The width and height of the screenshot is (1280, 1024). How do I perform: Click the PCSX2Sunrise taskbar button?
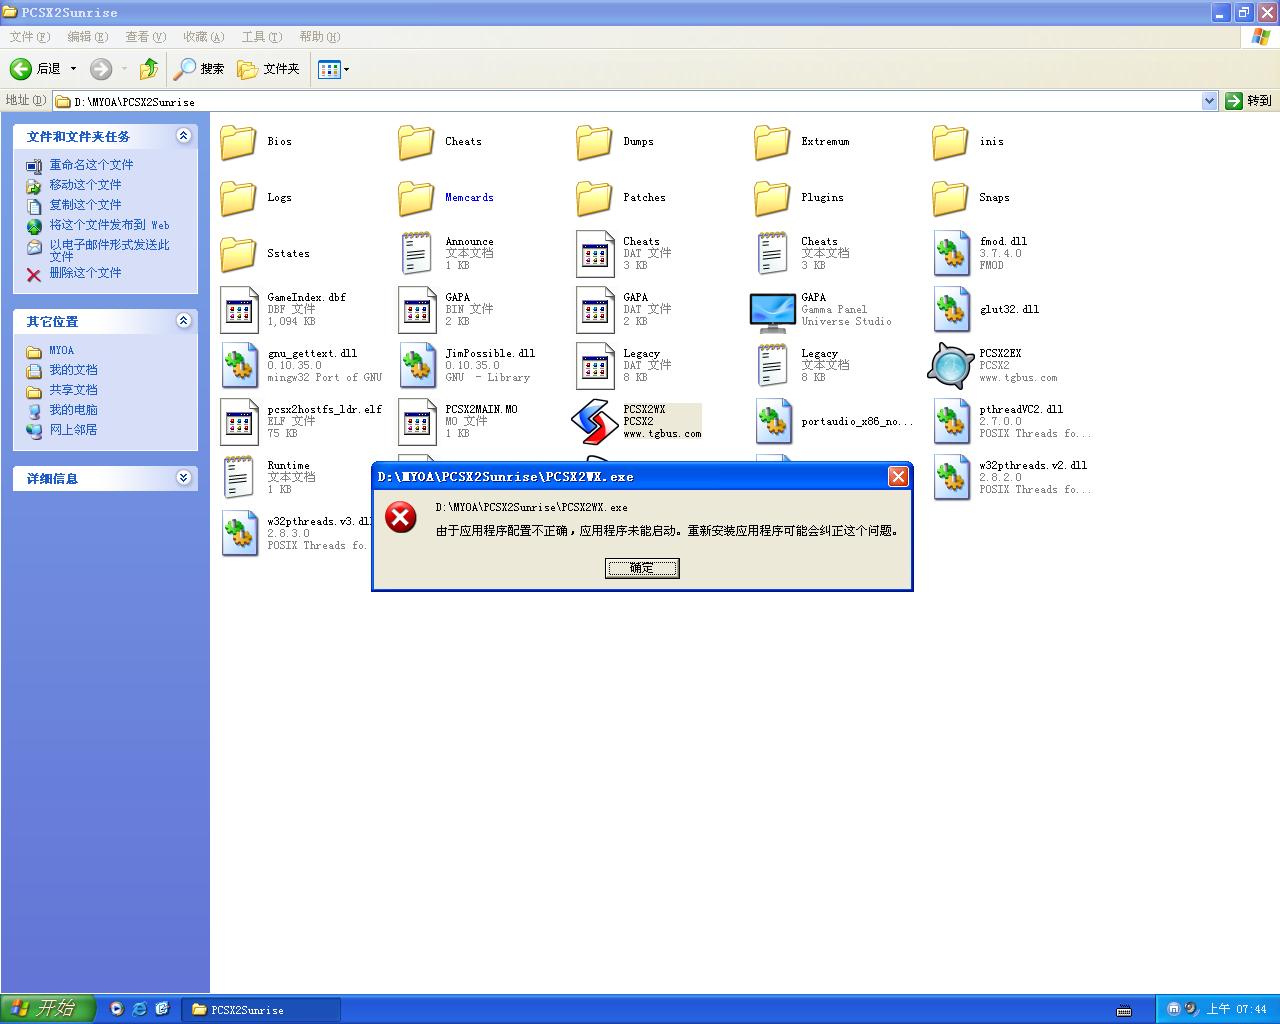tap(261, 1010)
